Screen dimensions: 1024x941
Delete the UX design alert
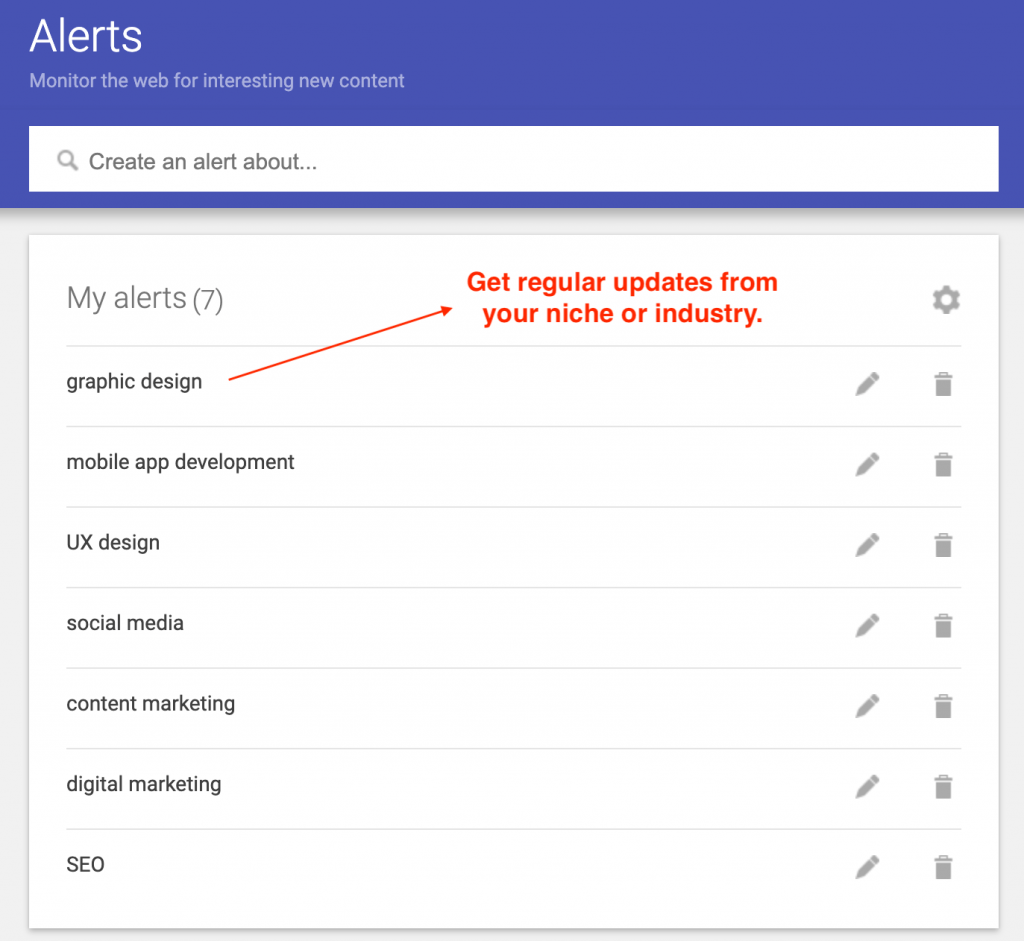pos(943,545)
